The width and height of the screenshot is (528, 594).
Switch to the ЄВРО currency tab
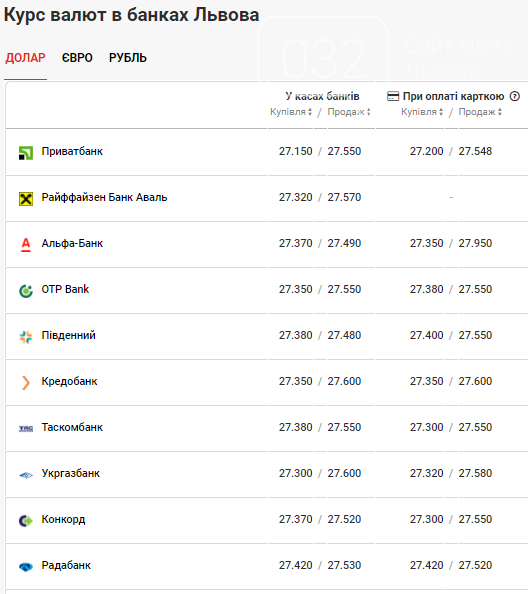[77, 58]
